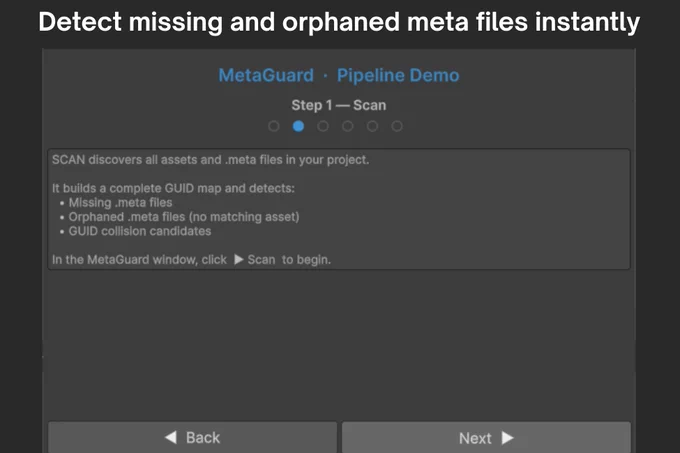Jump to the fifth step dot

[x=372, y=126]
